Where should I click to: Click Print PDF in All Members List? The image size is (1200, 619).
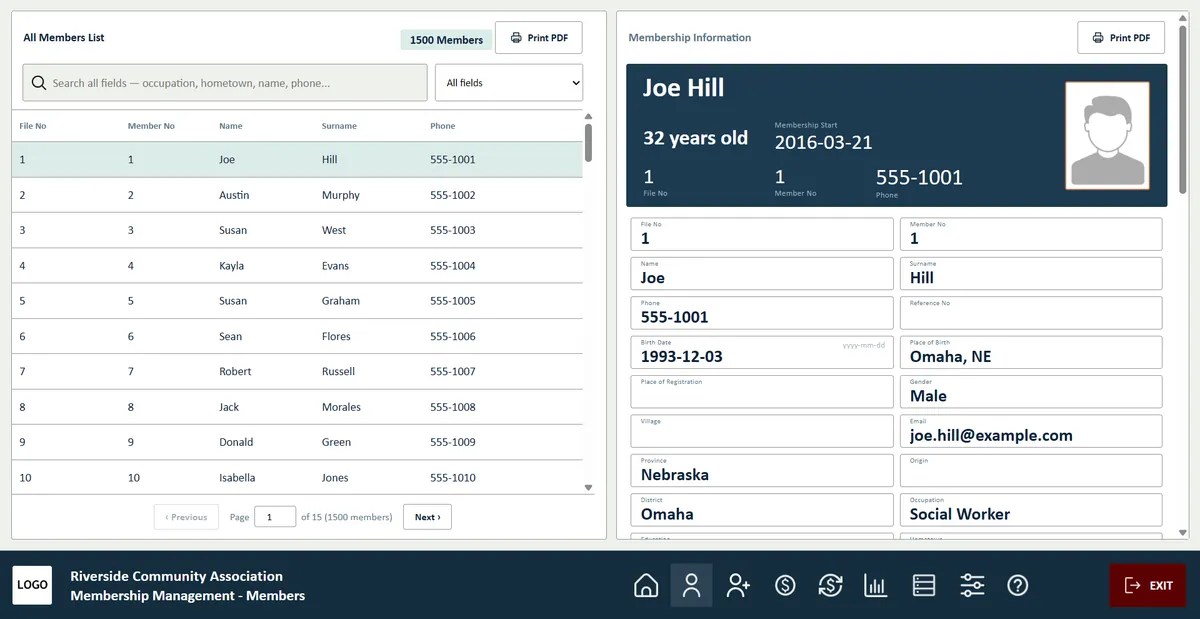point(538,38)
